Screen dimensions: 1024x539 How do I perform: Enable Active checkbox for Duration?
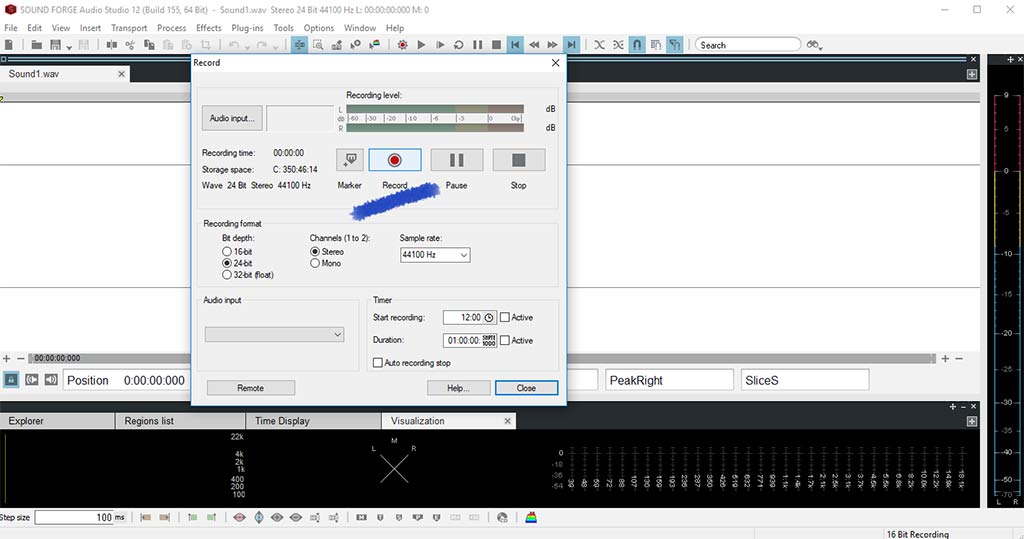(505, 340)
